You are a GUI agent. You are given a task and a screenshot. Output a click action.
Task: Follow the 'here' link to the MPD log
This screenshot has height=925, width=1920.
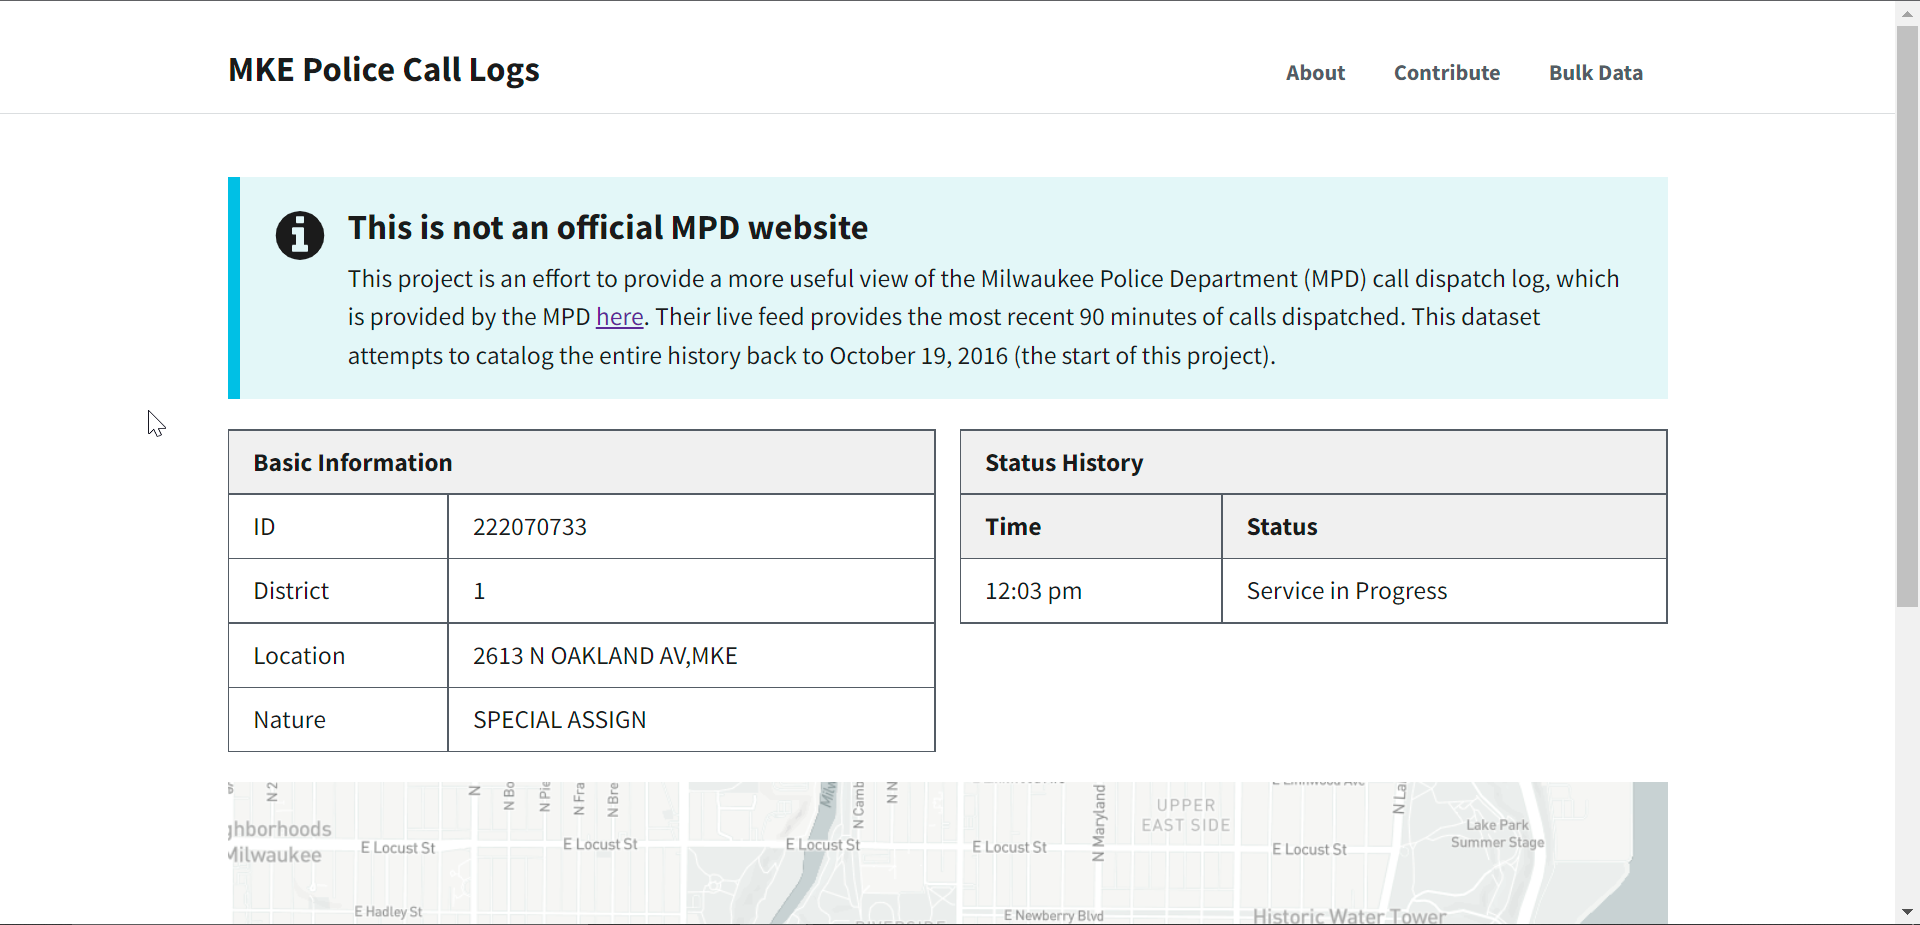click(620, 317)
